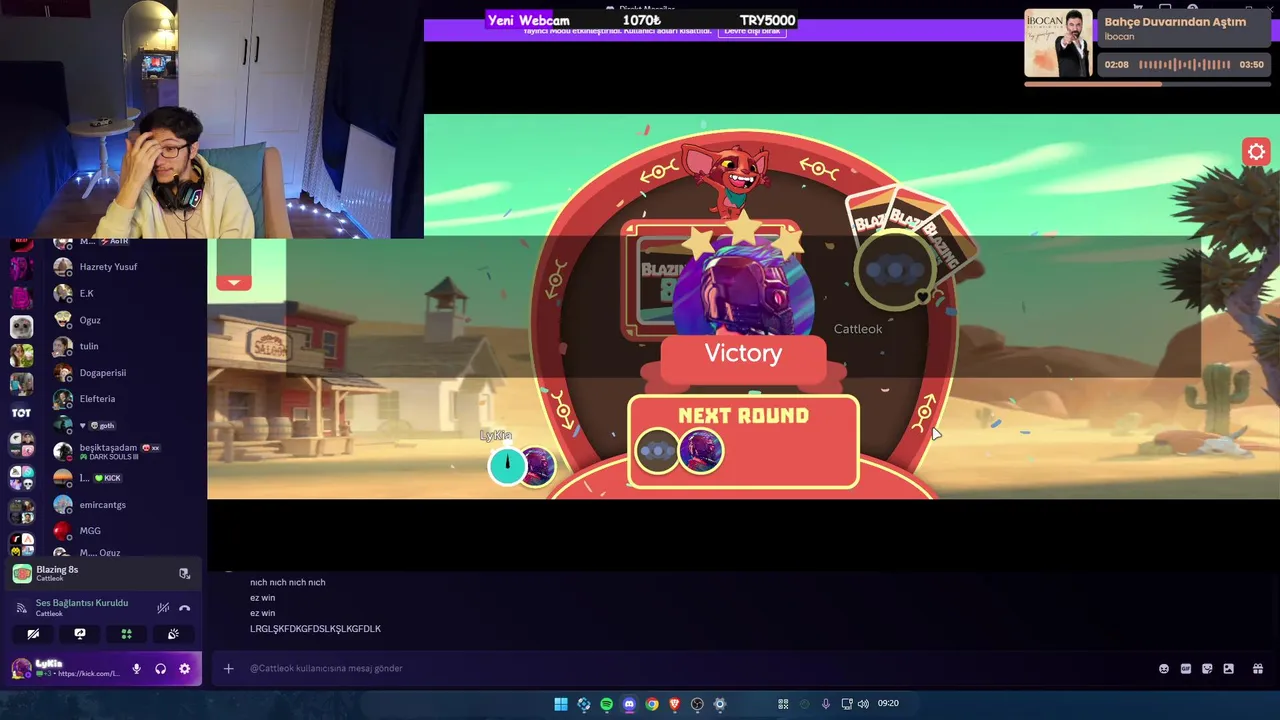
Task: Click the plus attach button in chat
Action: tap(228, 668)
